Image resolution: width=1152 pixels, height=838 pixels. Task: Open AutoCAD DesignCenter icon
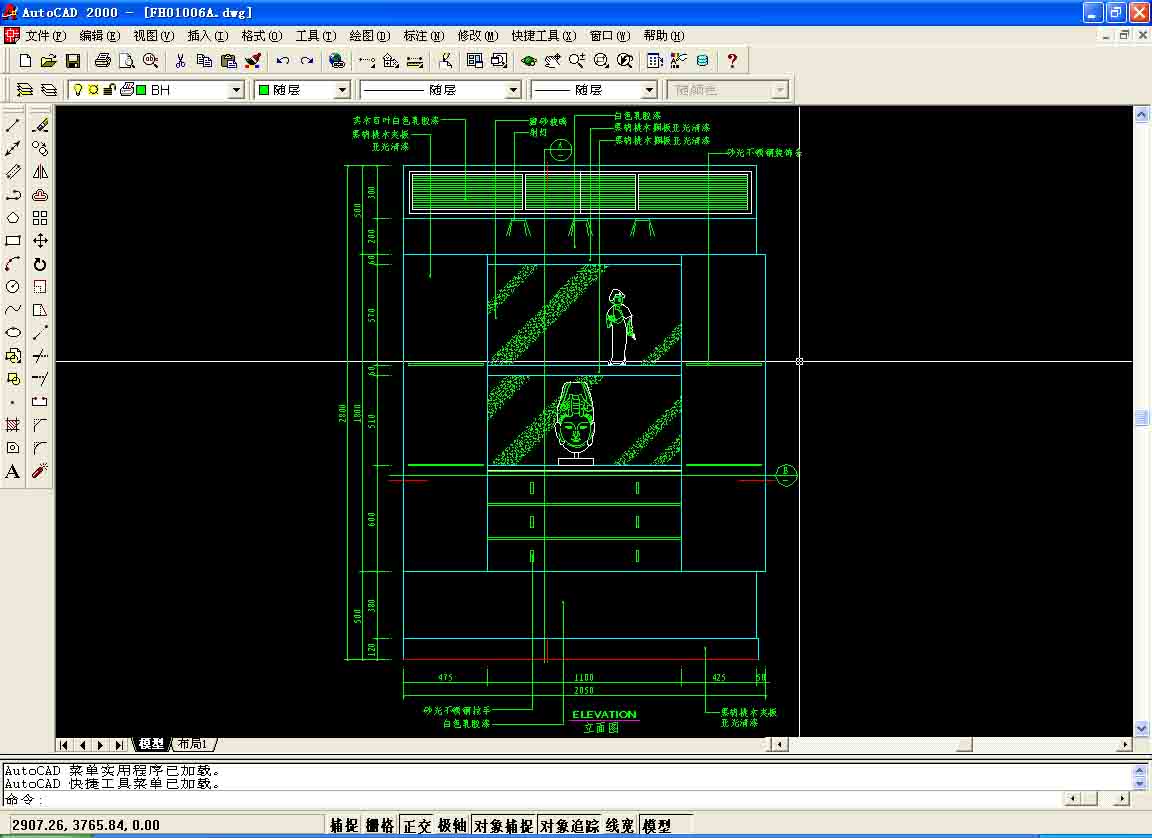click(655, 61)
